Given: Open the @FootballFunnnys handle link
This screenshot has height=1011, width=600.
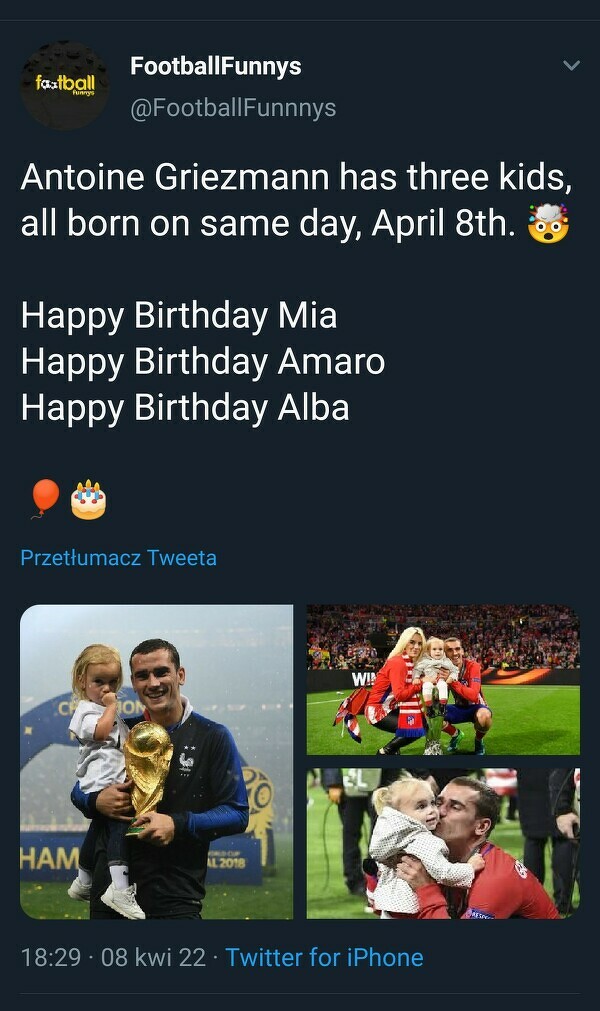Looking at the screenshot, I should 233,107.
